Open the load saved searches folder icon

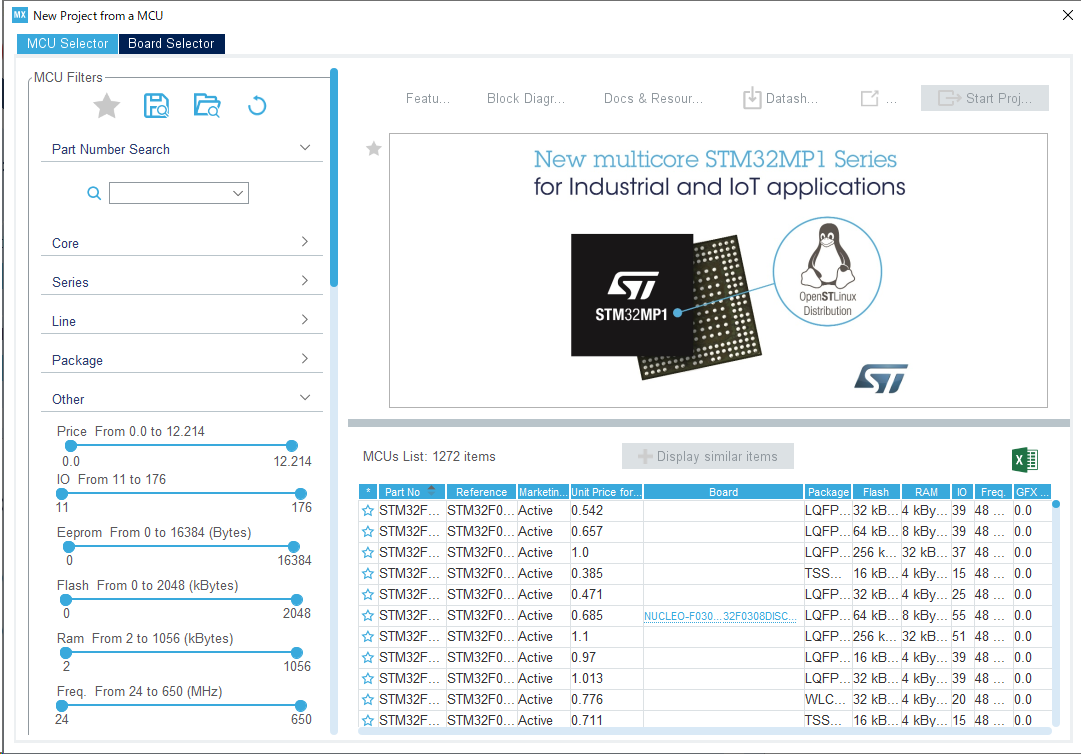[x=207, y=106]
